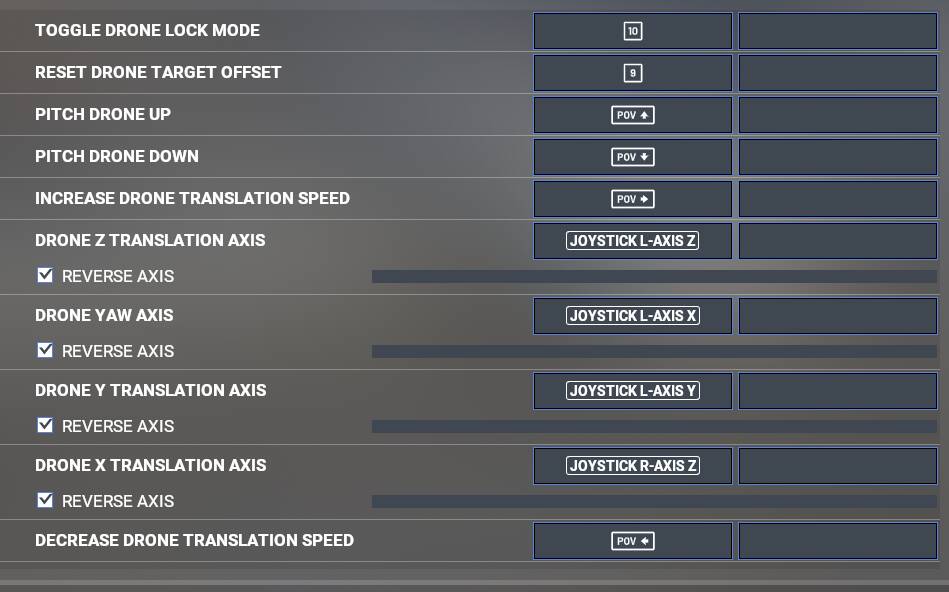The width and height of the screenshot is (949, 592).
Task: Click the empty secondary binding for Drone X Translation Axis
Action: [x=838, y=466]
